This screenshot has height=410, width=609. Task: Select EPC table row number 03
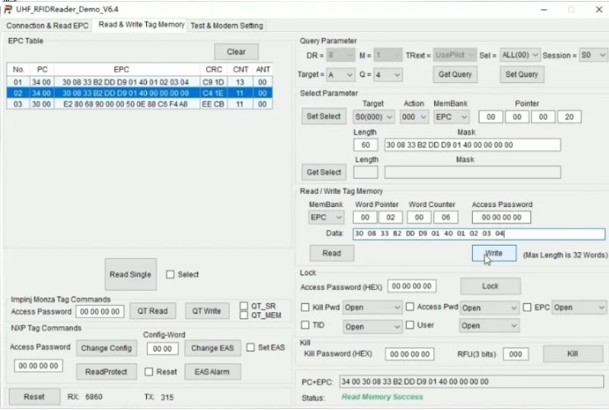click(x=18, y=103)
